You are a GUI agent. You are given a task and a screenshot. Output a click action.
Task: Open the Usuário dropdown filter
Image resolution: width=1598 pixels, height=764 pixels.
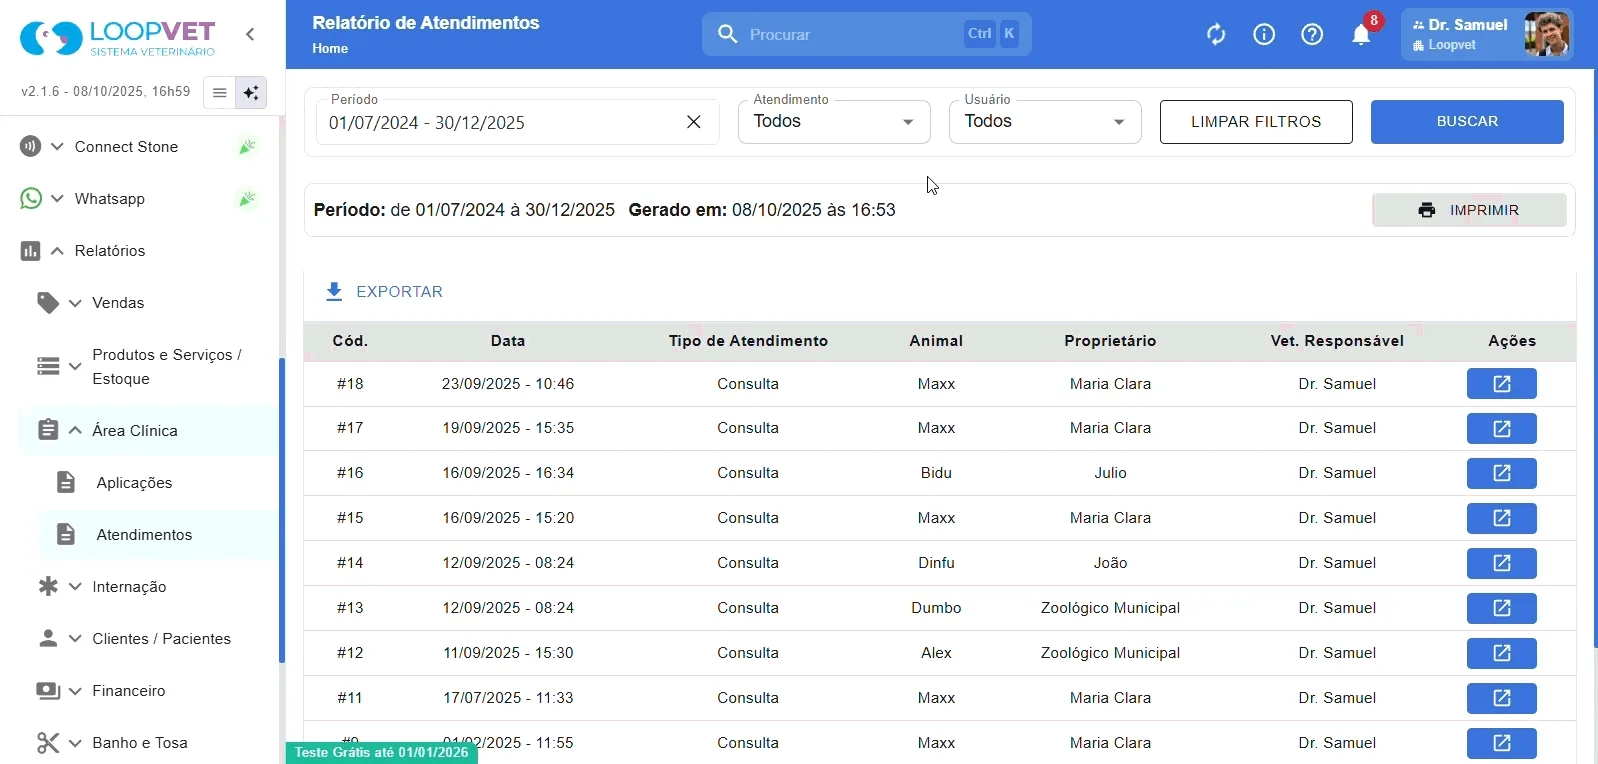point(1045,122)
